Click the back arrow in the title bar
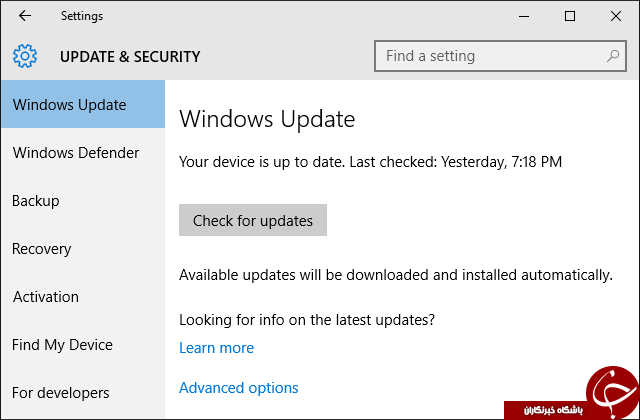Screen dimensions: 640x420 25,16
